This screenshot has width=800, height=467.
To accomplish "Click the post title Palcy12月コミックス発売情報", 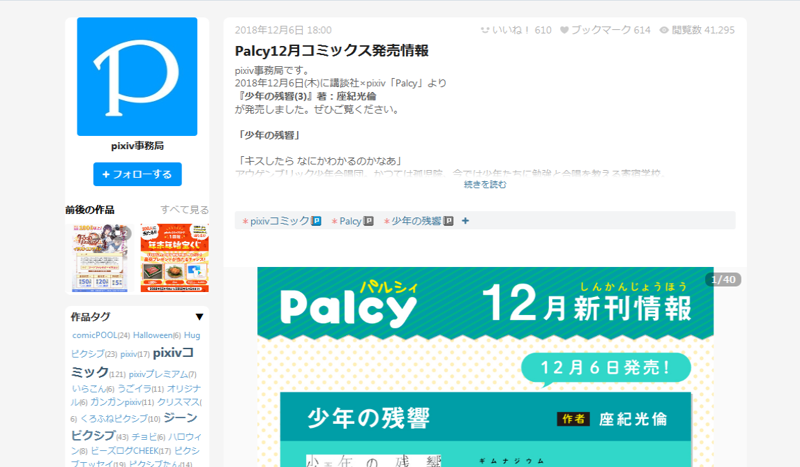I will pyautogui.click(x=332, y=51).
